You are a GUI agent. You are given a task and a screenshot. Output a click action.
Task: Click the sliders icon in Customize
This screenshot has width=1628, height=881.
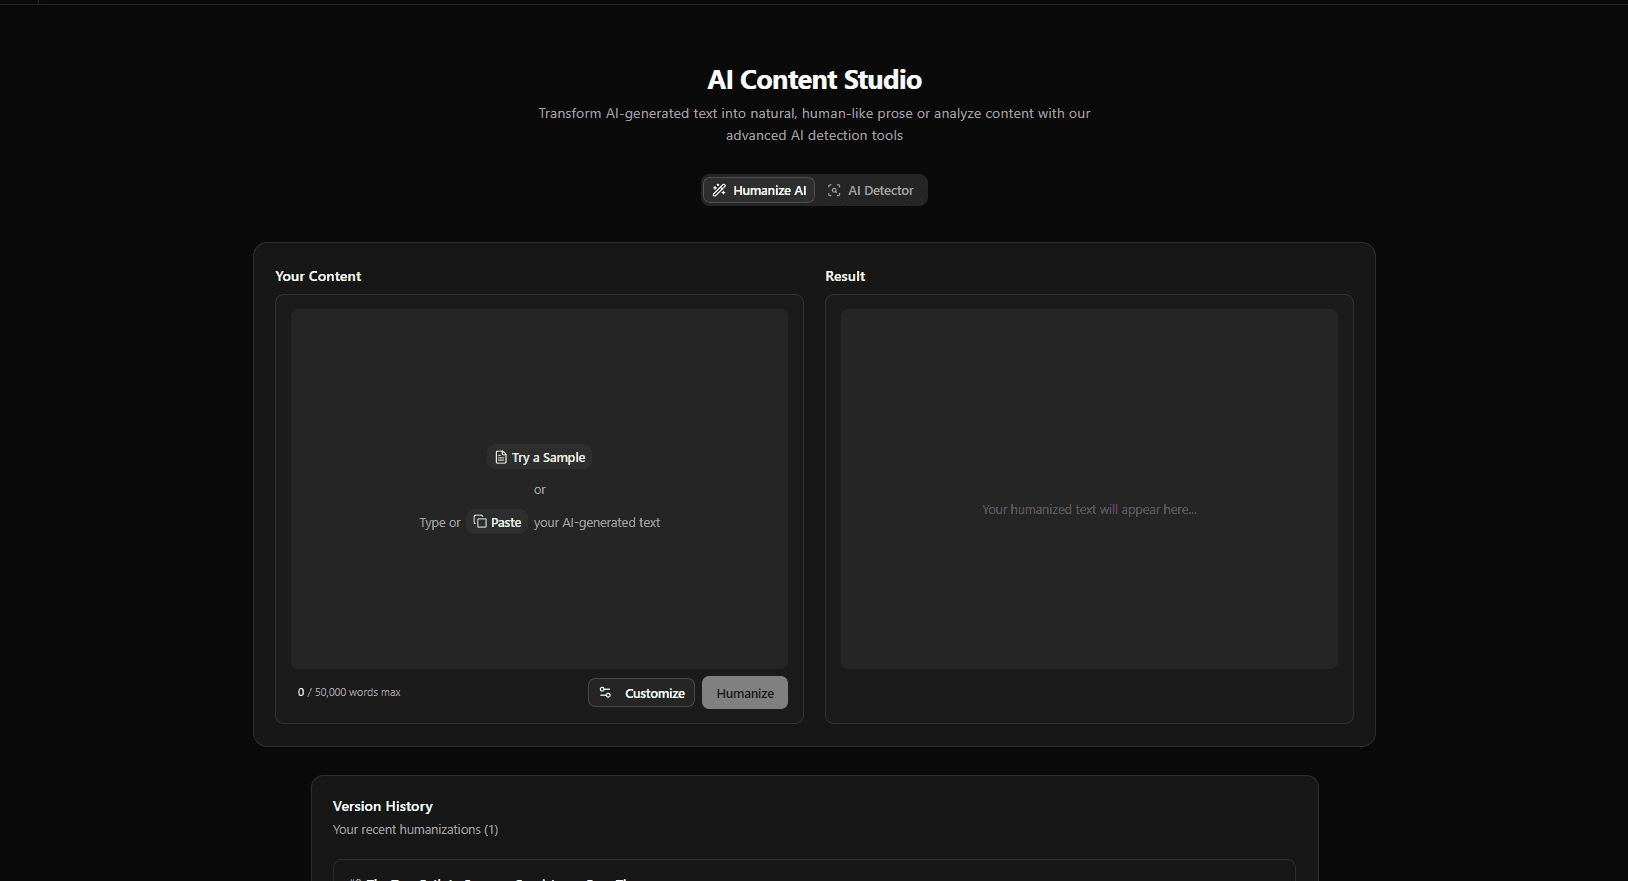605,692
